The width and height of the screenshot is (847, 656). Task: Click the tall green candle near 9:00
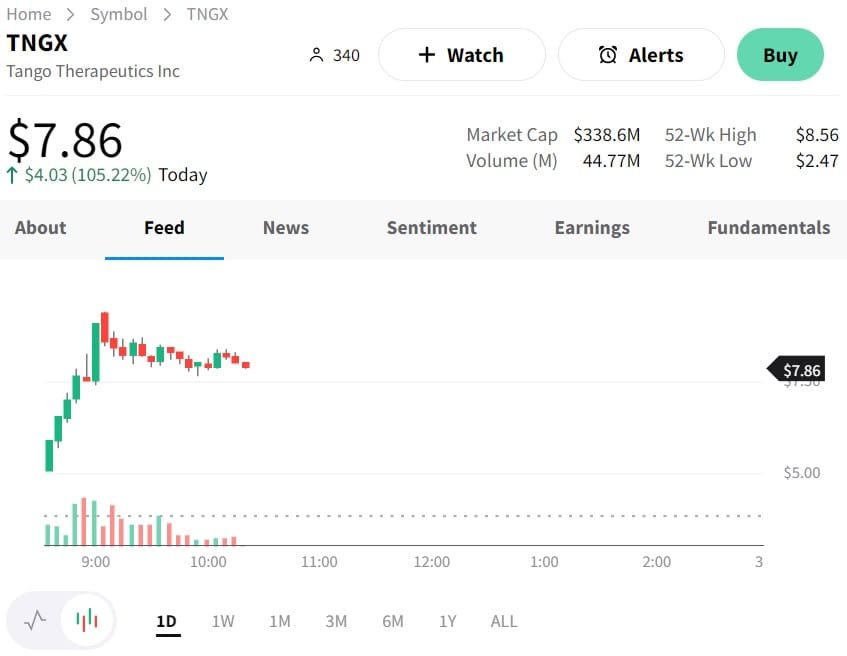(95, 351)
